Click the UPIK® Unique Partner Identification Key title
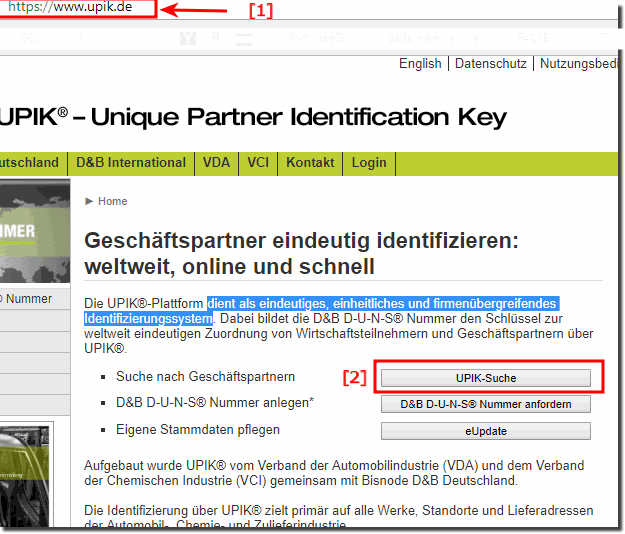 pyautogui.click(x=253, y=117)
